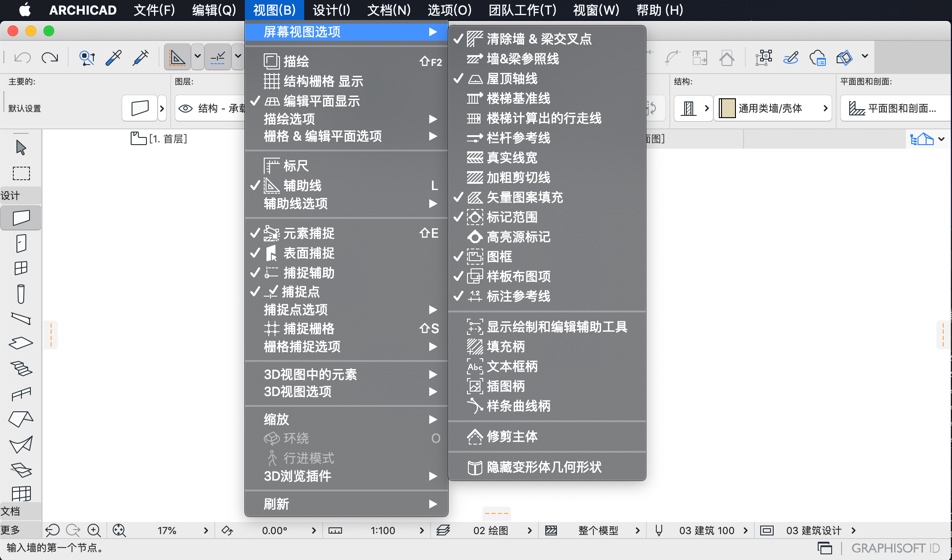The width and height of the screenshot is (952, 560).
Task: Open the 选项(O) menu
Action: (x=449, y=10)
